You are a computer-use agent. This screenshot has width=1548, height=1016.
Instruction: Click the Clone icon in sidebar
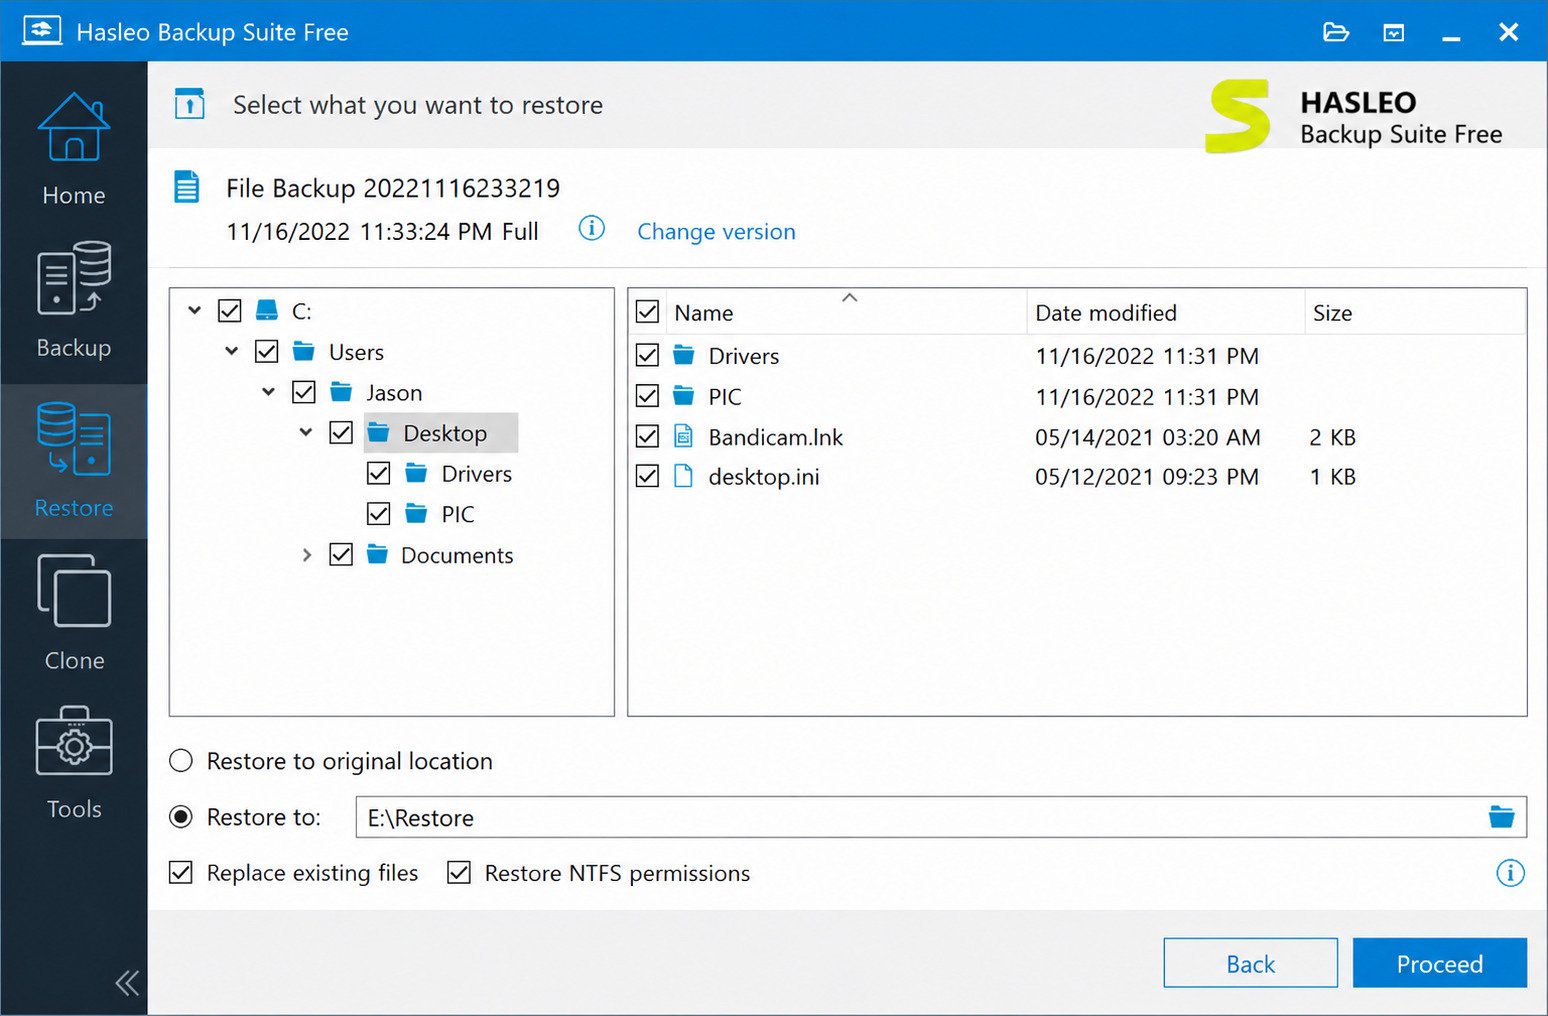pyautogui.click(x=74, y=591)
